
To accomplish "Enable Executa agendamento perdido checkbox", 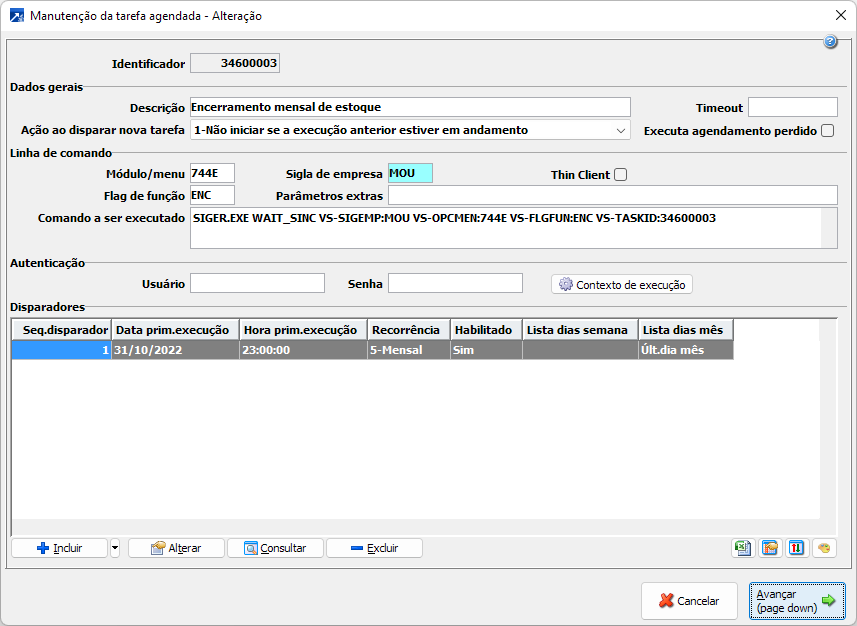I will click(x=827, y=131).
